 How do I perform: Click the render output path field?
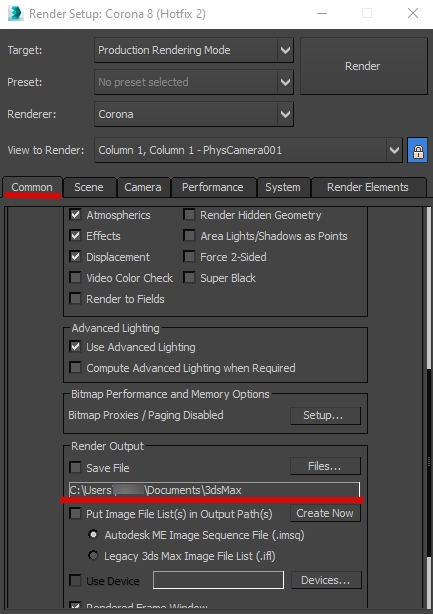[x=214, y=490]
